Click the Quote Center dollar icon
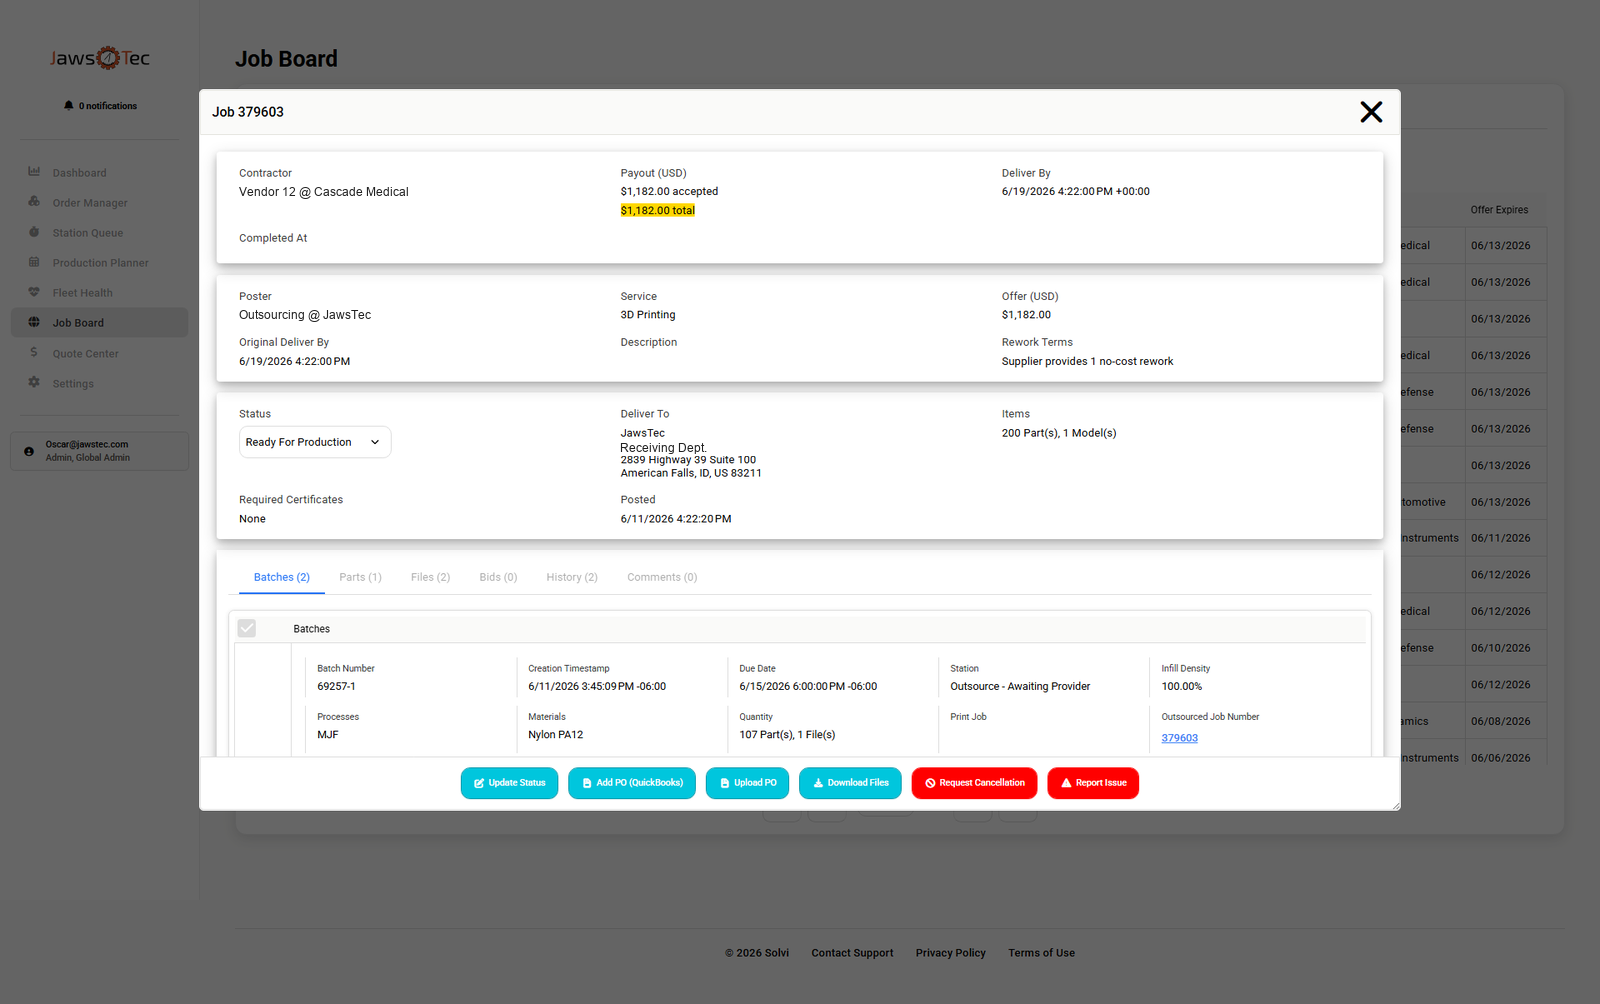 pos(34,353)
